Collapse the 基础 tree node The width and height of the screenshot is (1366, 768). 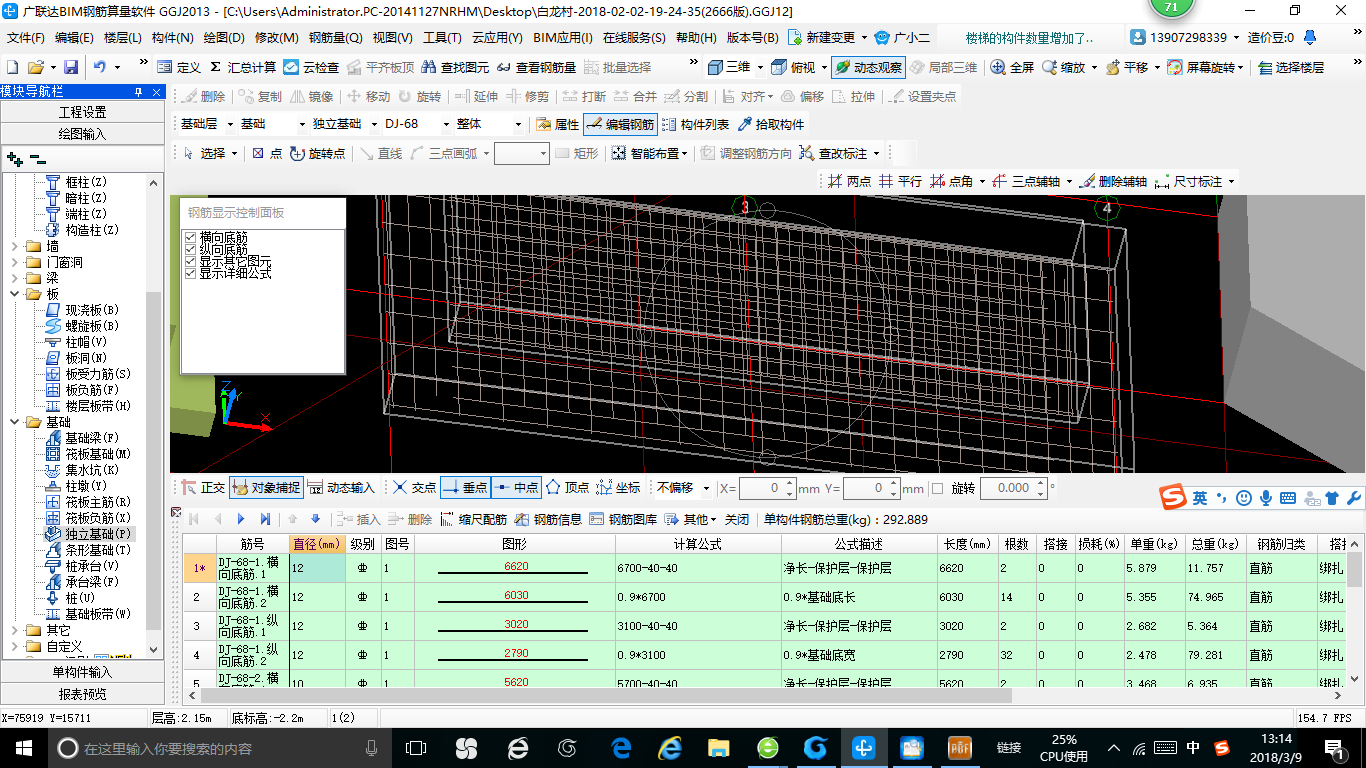coord(14,422)
